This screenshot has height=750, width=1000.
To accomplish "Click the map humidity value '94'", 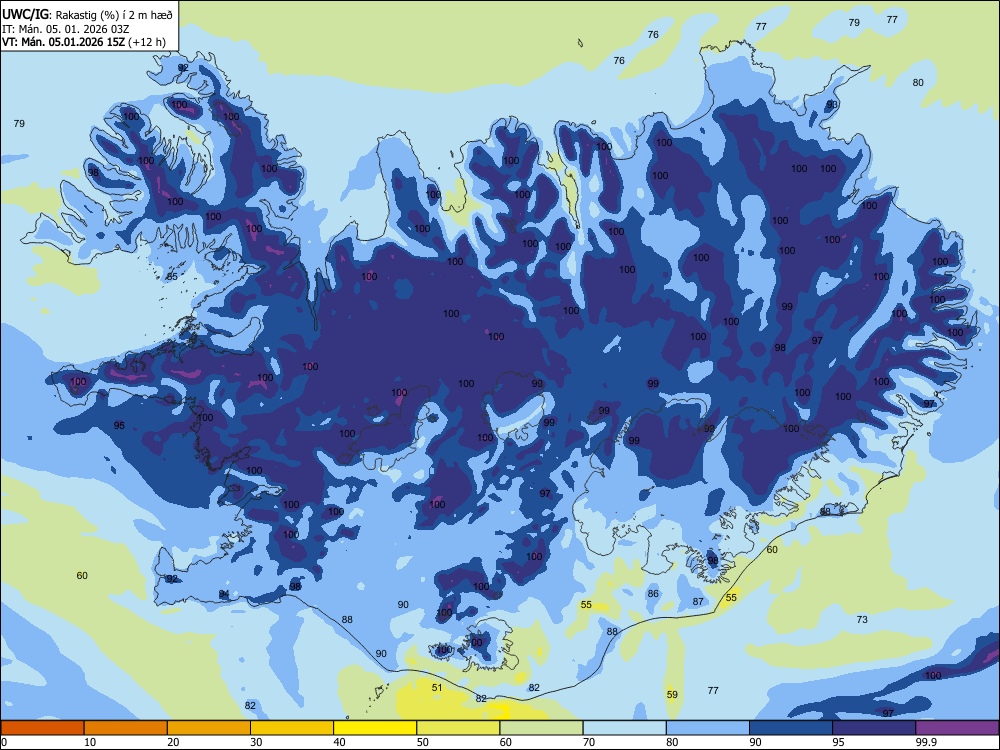I will tap(224, 594).
